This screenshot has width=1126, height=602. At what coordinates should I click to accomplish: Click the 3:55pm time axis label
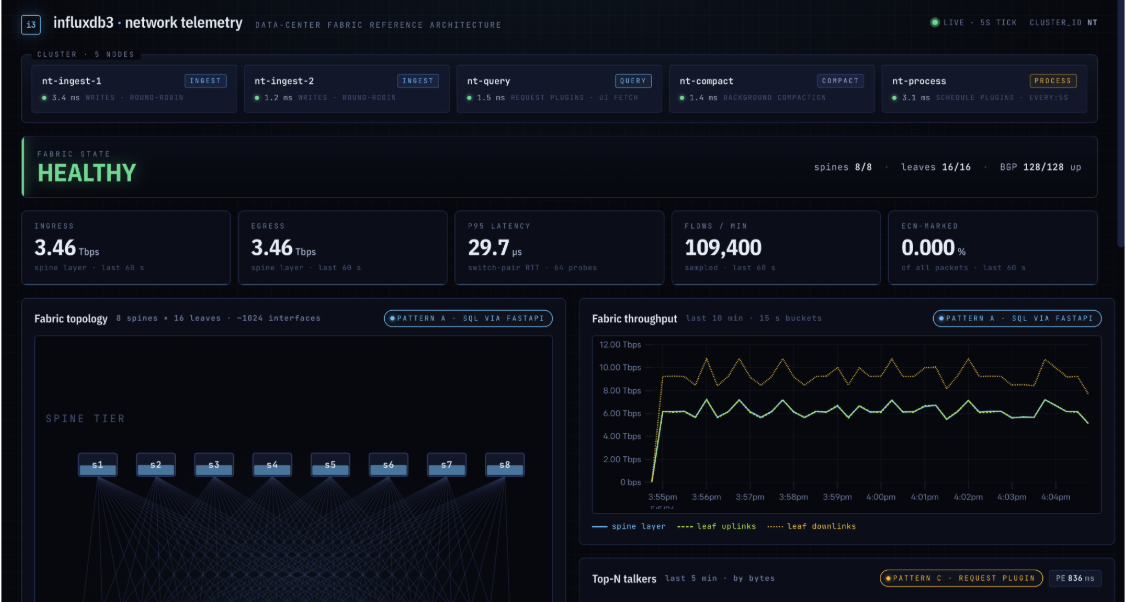click(662, 497)
